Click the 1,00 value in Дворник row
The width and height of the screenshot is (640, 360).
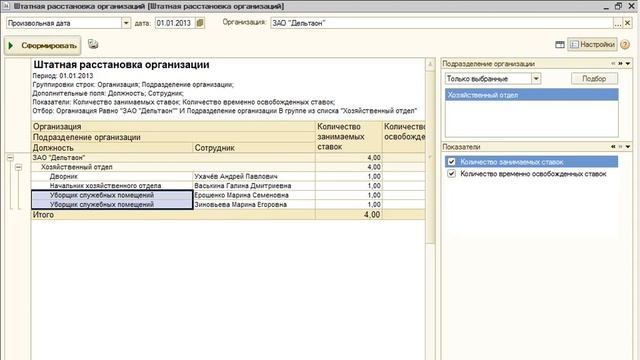click(x=374, y=176)
